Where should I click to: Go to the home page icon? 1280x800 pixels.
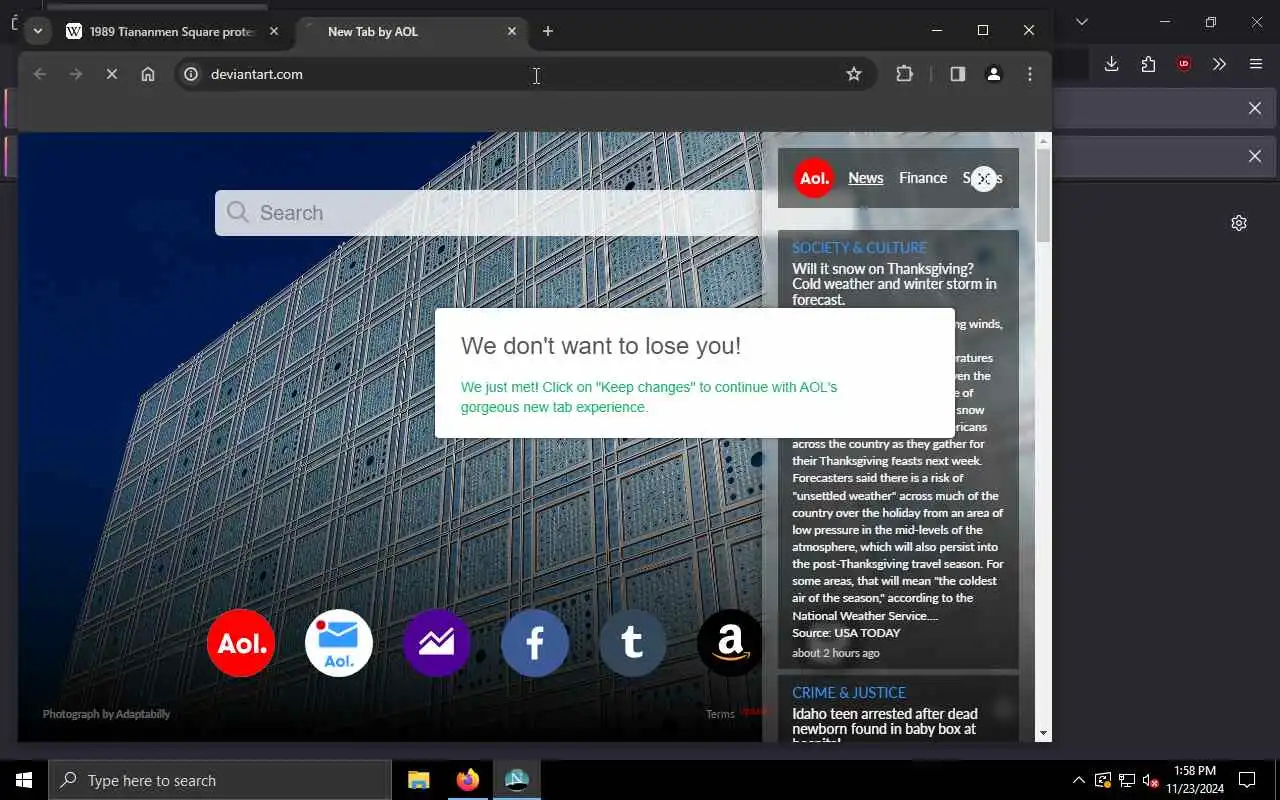pos(148,74)
